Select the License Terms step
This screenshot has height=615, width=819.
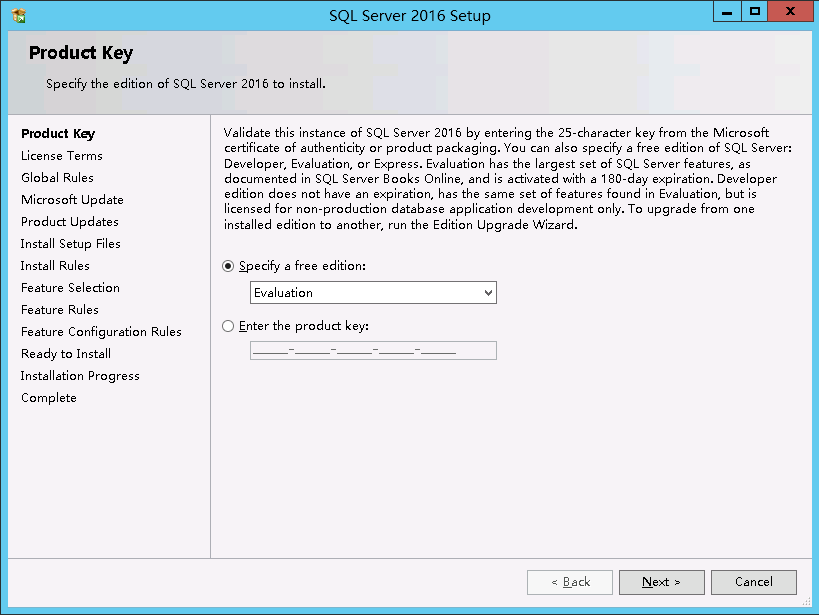(62, 156)
